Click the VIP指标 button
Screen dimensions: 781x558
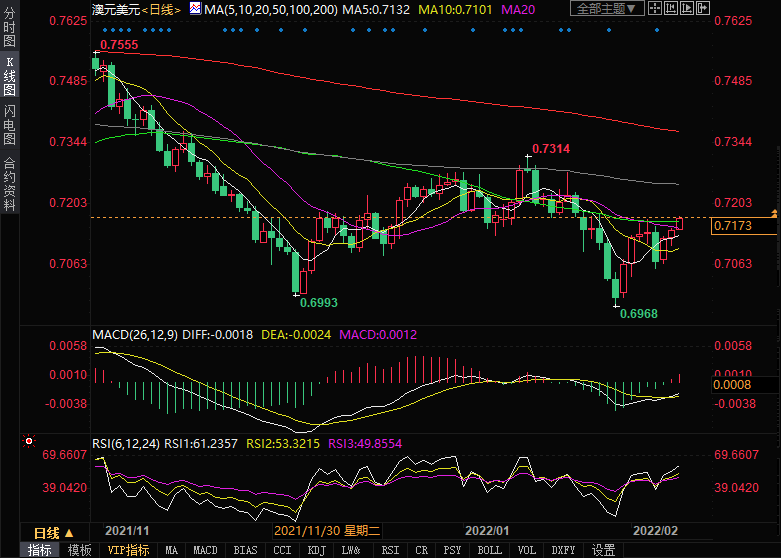click(x=128, y=550)
